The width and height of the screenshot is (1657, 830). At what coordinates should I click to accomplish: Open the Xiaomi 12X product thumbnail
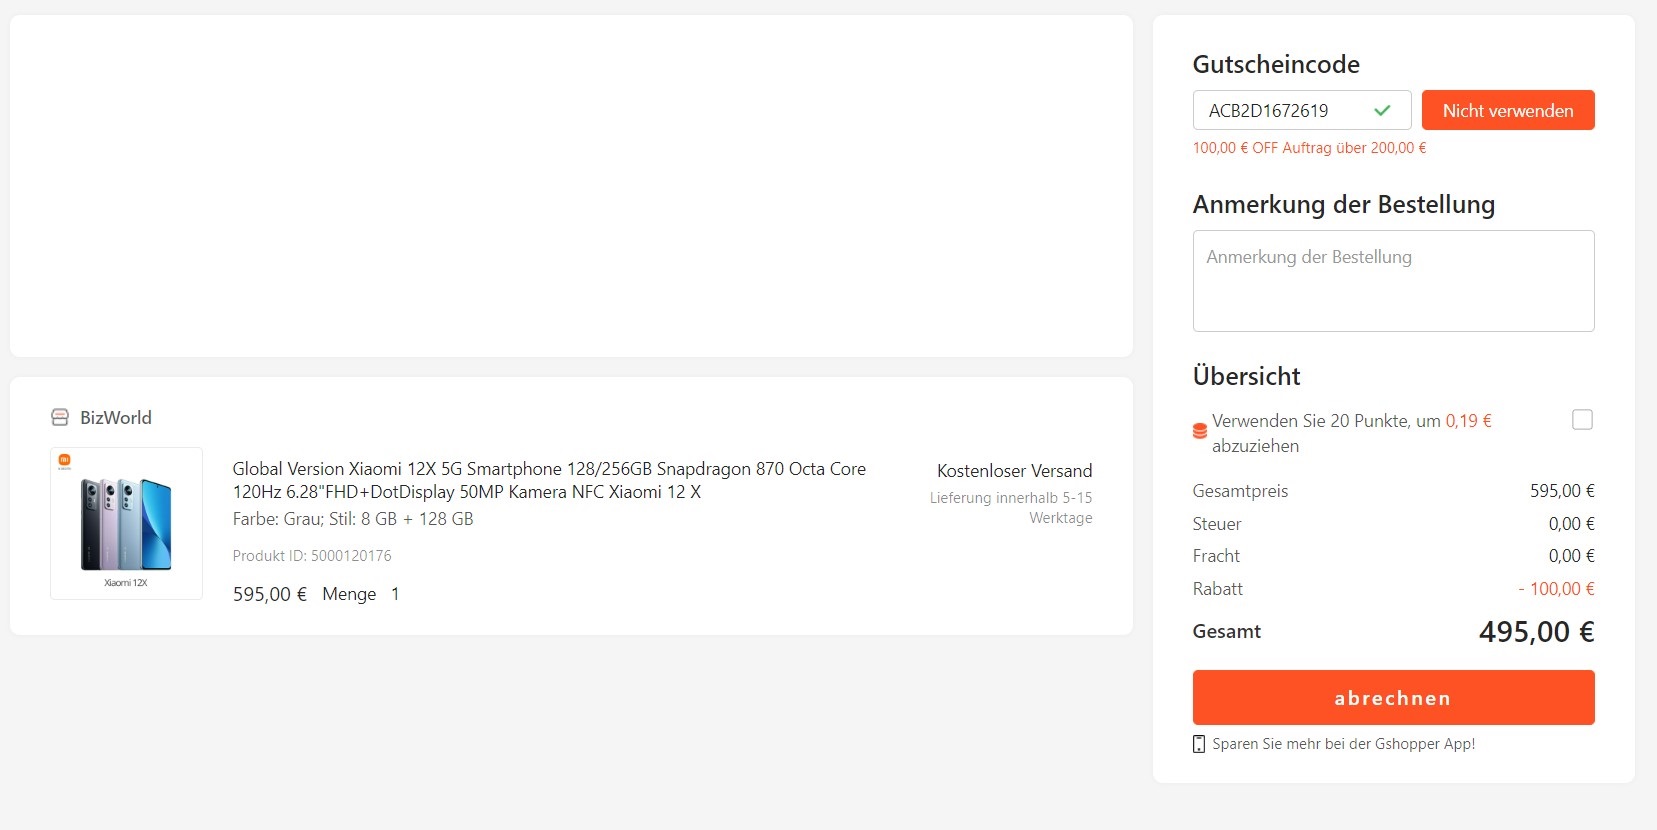[126, 523]
